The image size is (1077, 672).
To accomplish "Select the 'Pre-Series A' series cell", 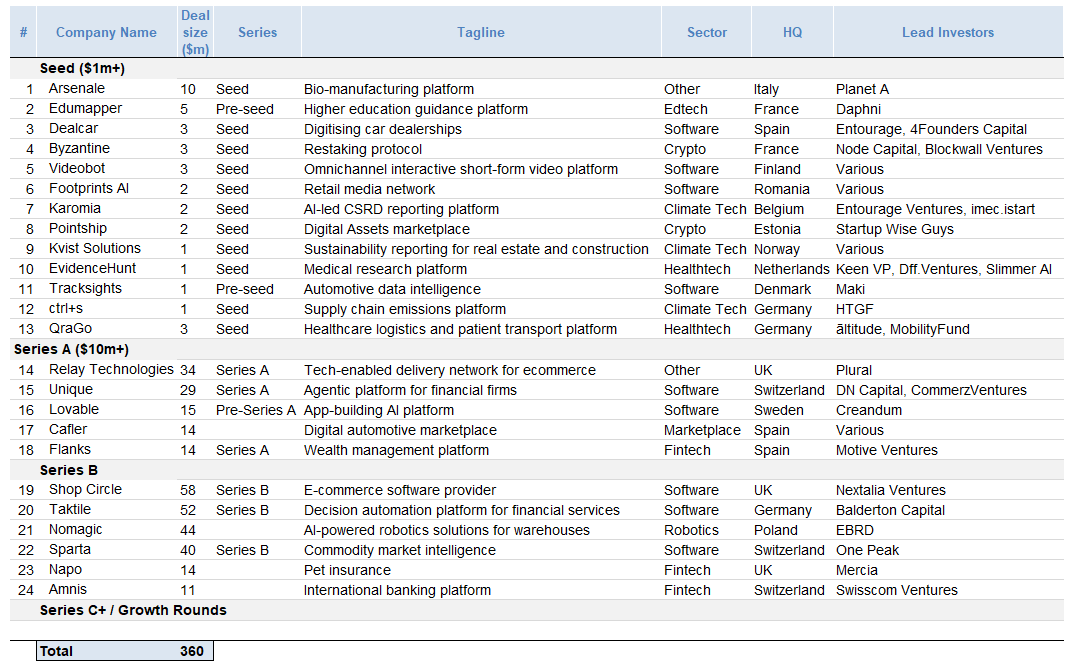I will coord(256,410).
